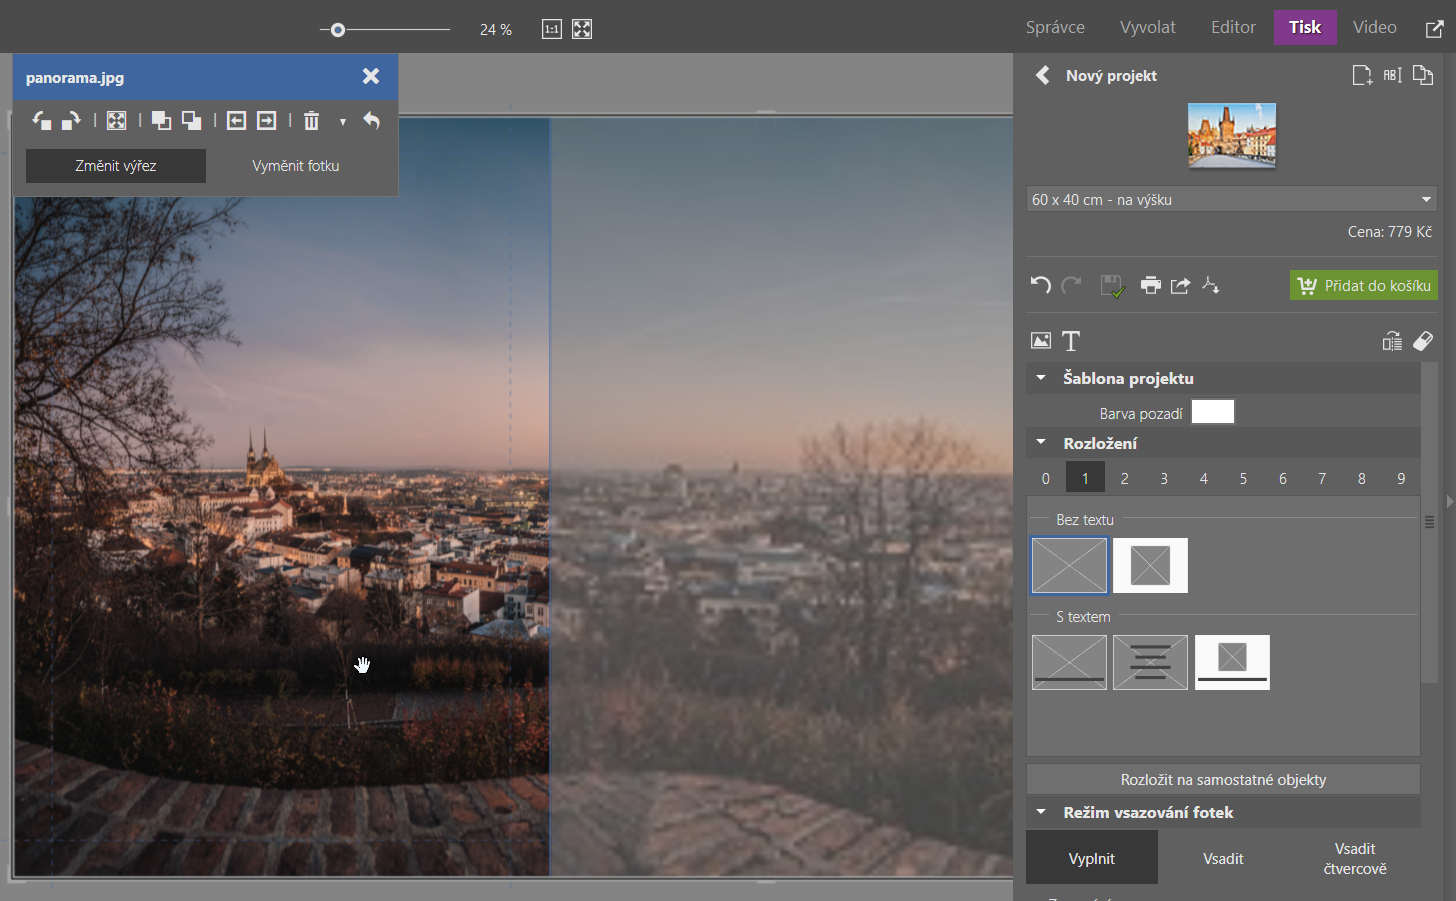
Task: Collapse Šablona projektu section
Action: (1041, 378)
